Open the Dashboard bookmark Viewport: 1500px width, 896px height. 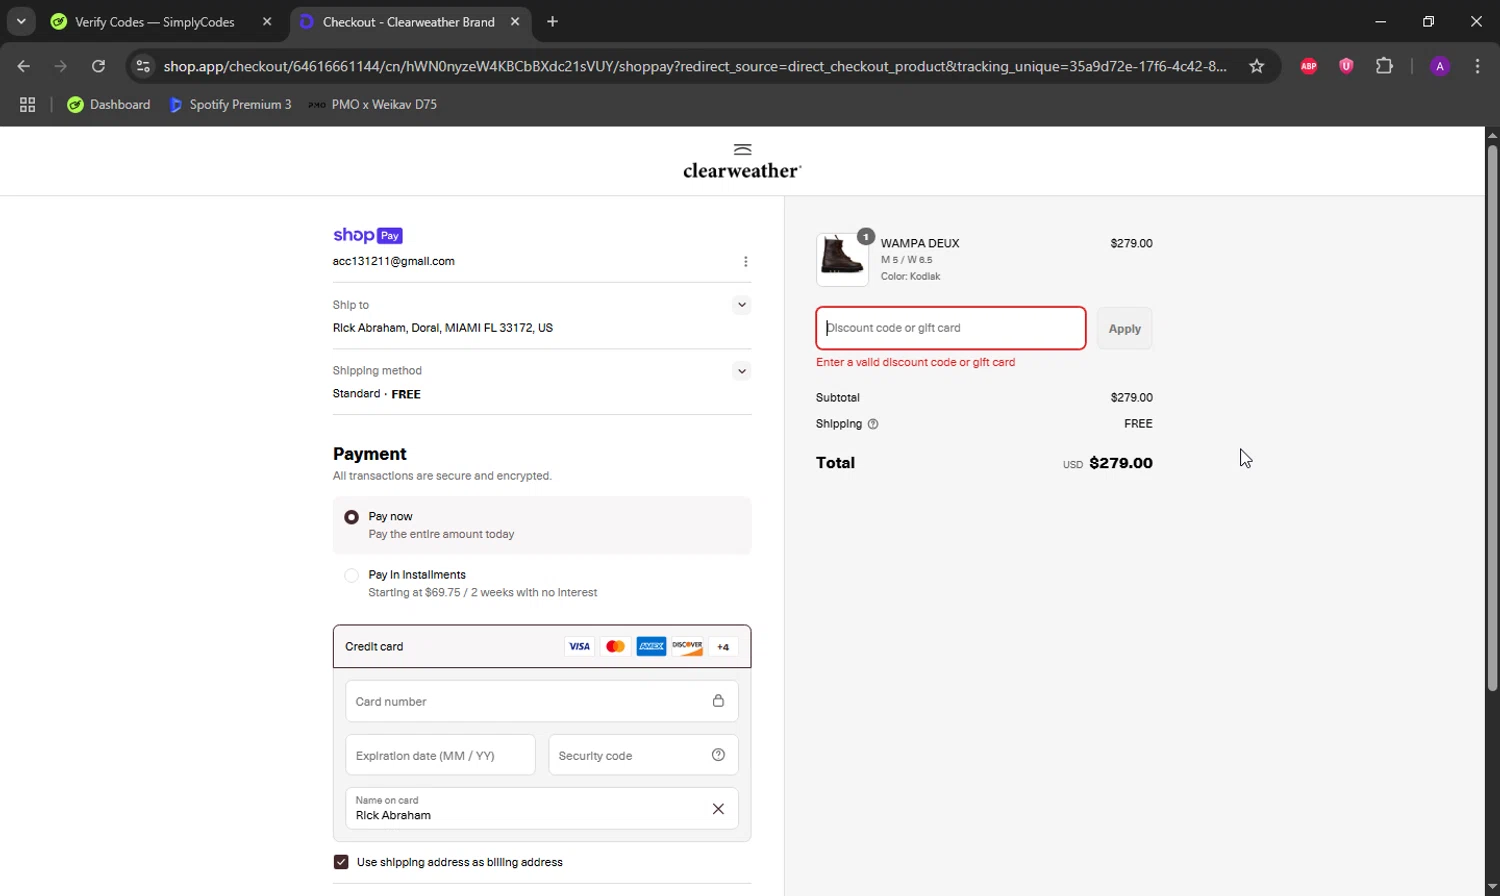109,104
